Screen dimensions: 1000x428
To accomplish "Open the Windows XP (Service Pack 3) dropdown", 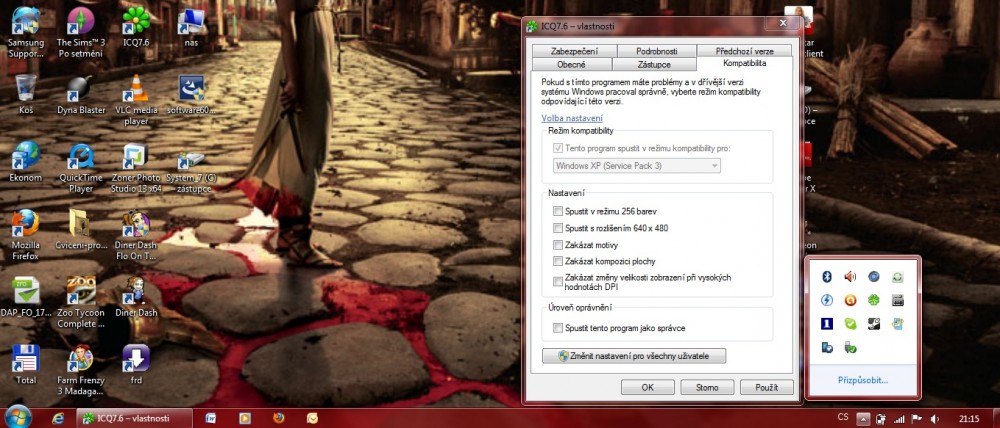I will [636, 165].
